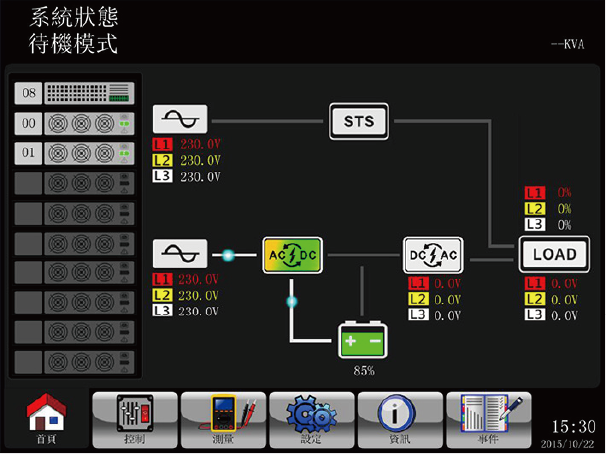Click the empty slot below module 01
Viewport: 606px width, 454px height.
pyautogui.click(x=74, y=184)
